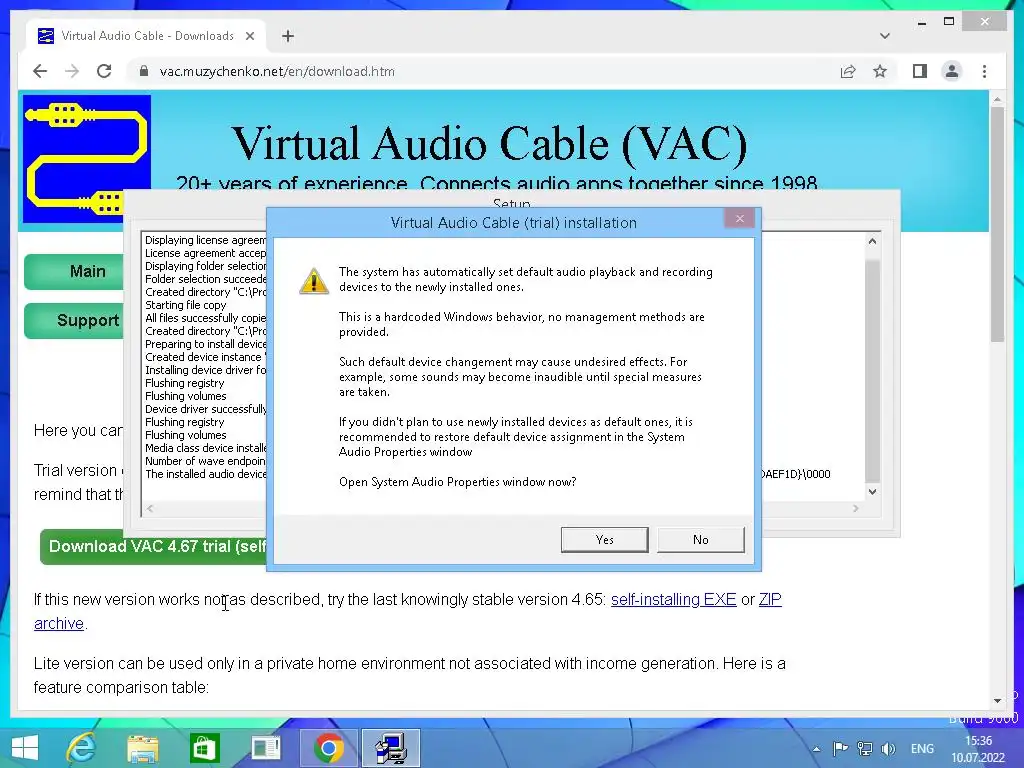The height and width of the screenshot is (768, 1024).
Task: Open the tab search dropdown chevron
Action: pos(884,36)
